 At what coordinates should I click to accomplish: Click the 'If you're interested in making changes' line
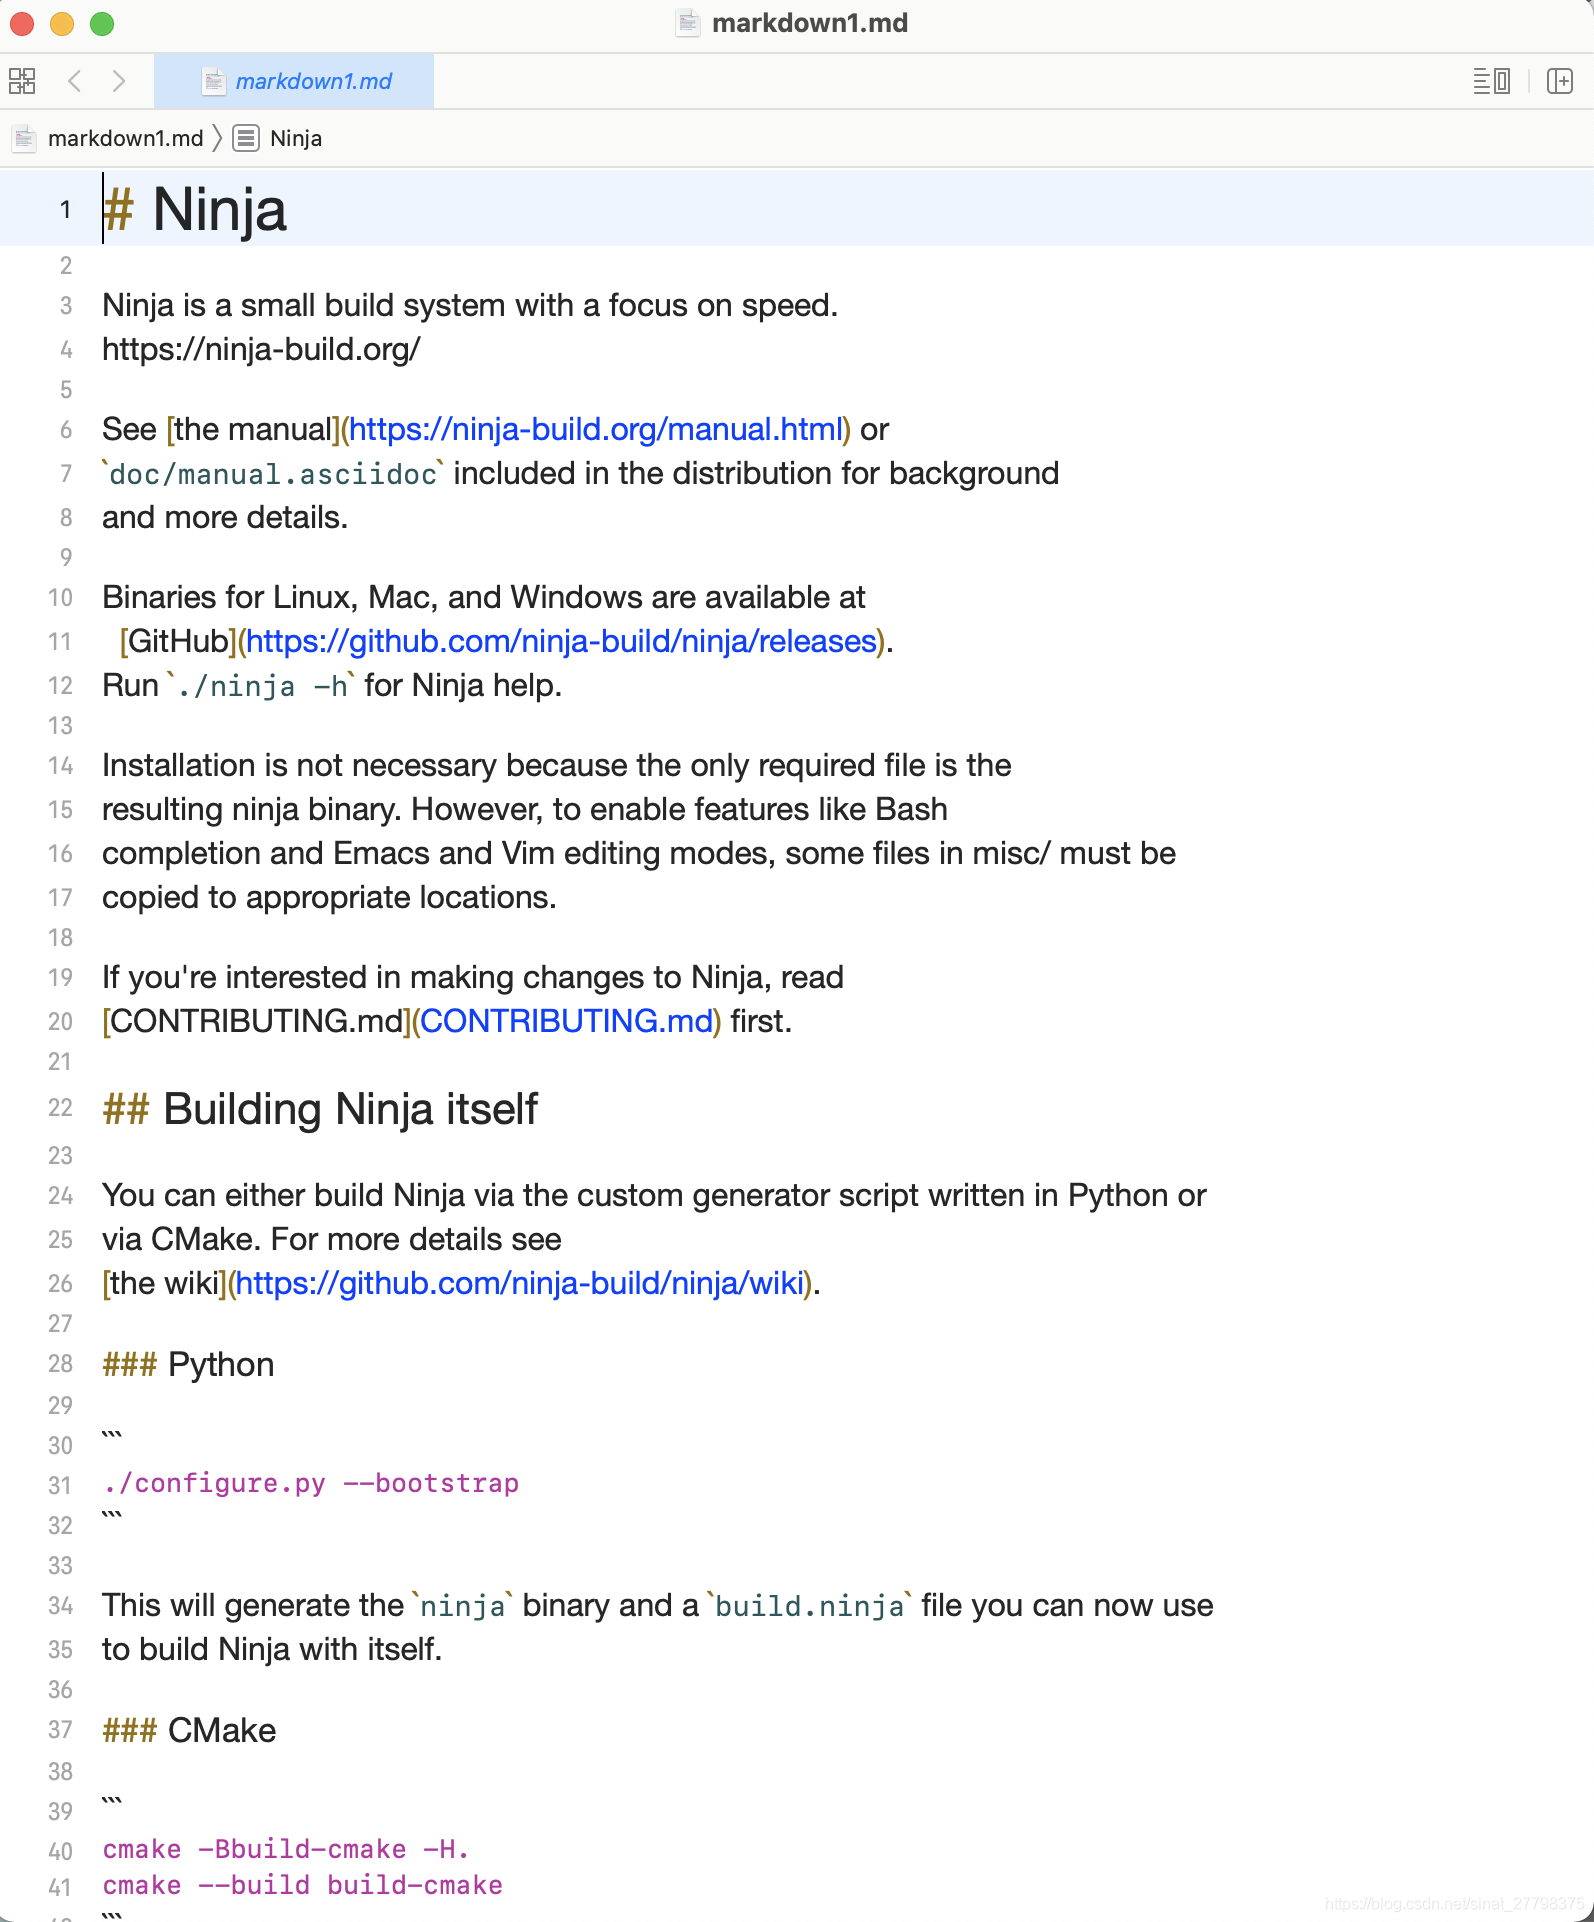(x=473, y=977)
